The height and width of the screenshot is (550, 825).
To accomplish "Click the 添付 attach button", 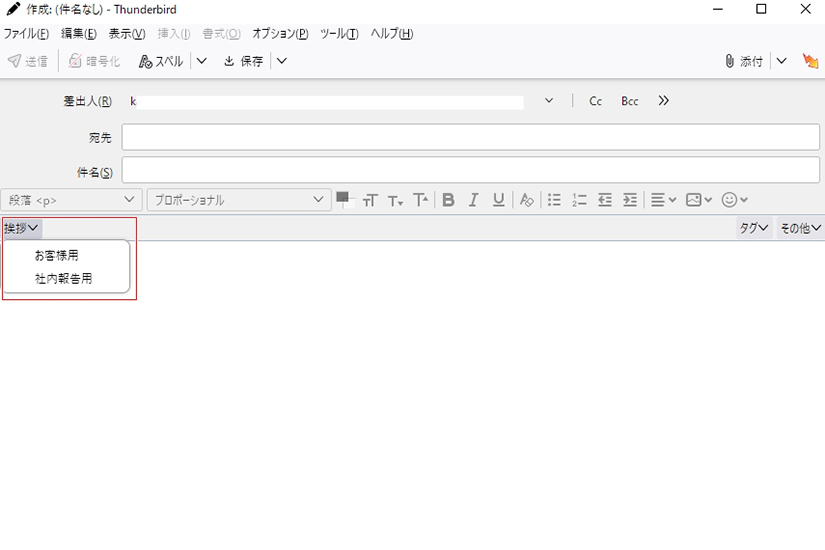I will click(x=744, y=61).
